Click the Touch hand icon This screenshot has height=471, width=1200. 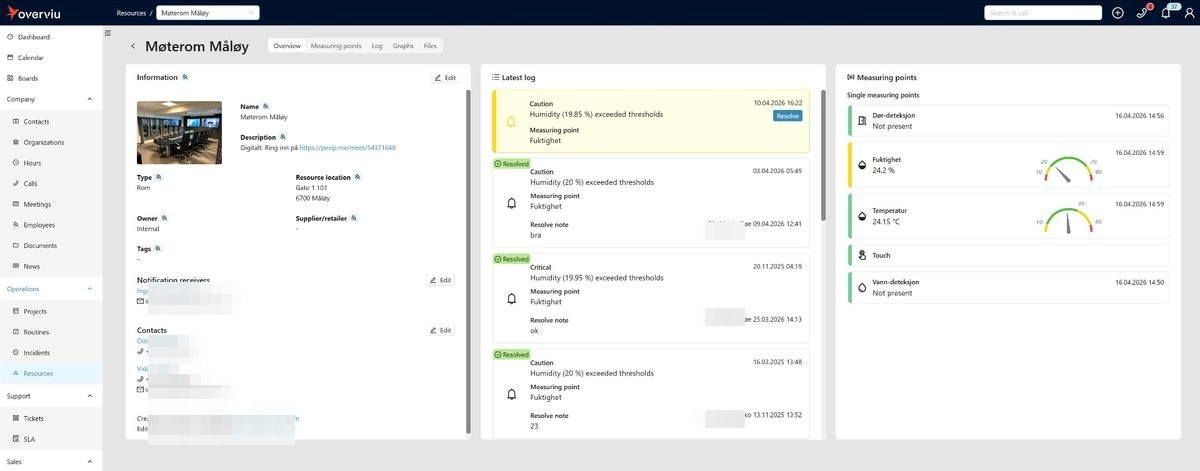click(862, 255)
